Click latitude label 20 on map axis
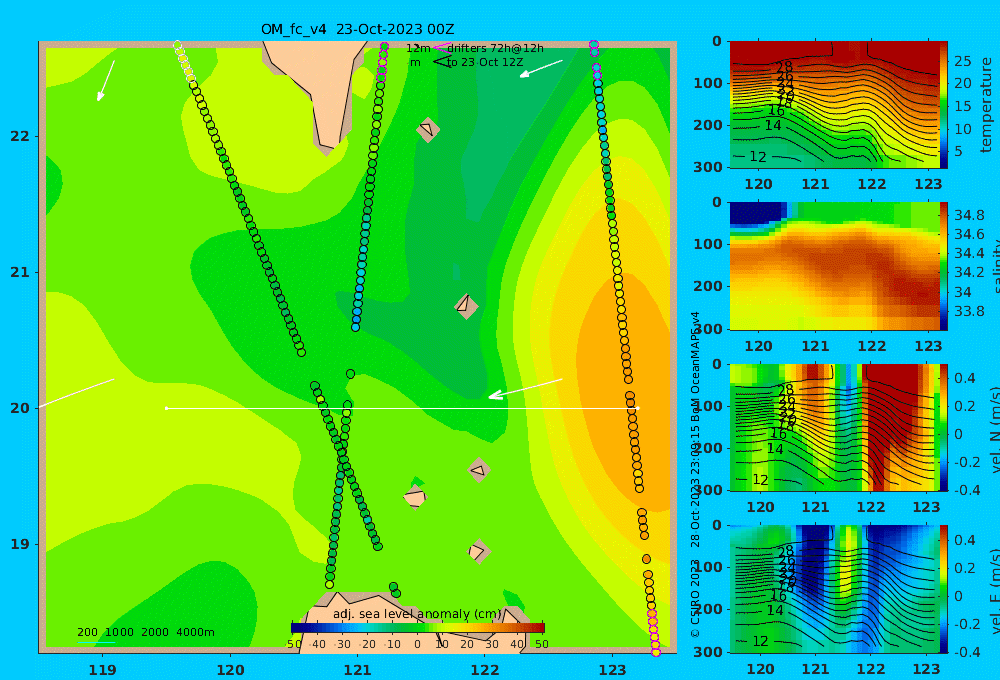Viewport: 1000px width, 680px height. [x=20, y=408]
